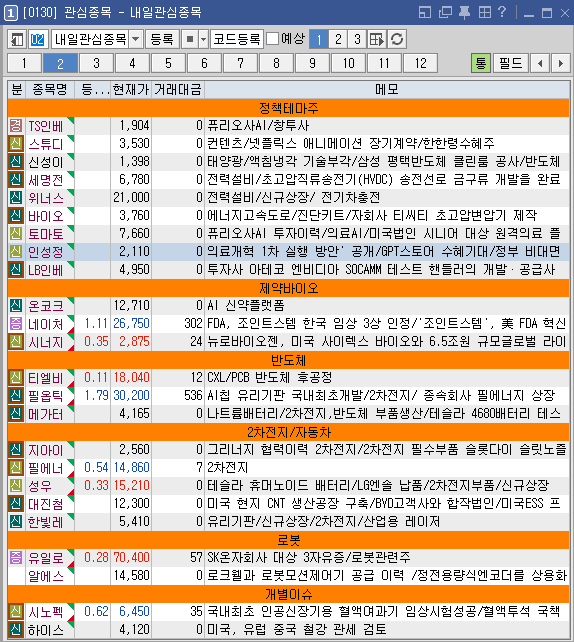Image resolution: width=574 pixels, height=642 pixels.
Task: Select view mode 2 in toolbar
Action: [338, 39]
